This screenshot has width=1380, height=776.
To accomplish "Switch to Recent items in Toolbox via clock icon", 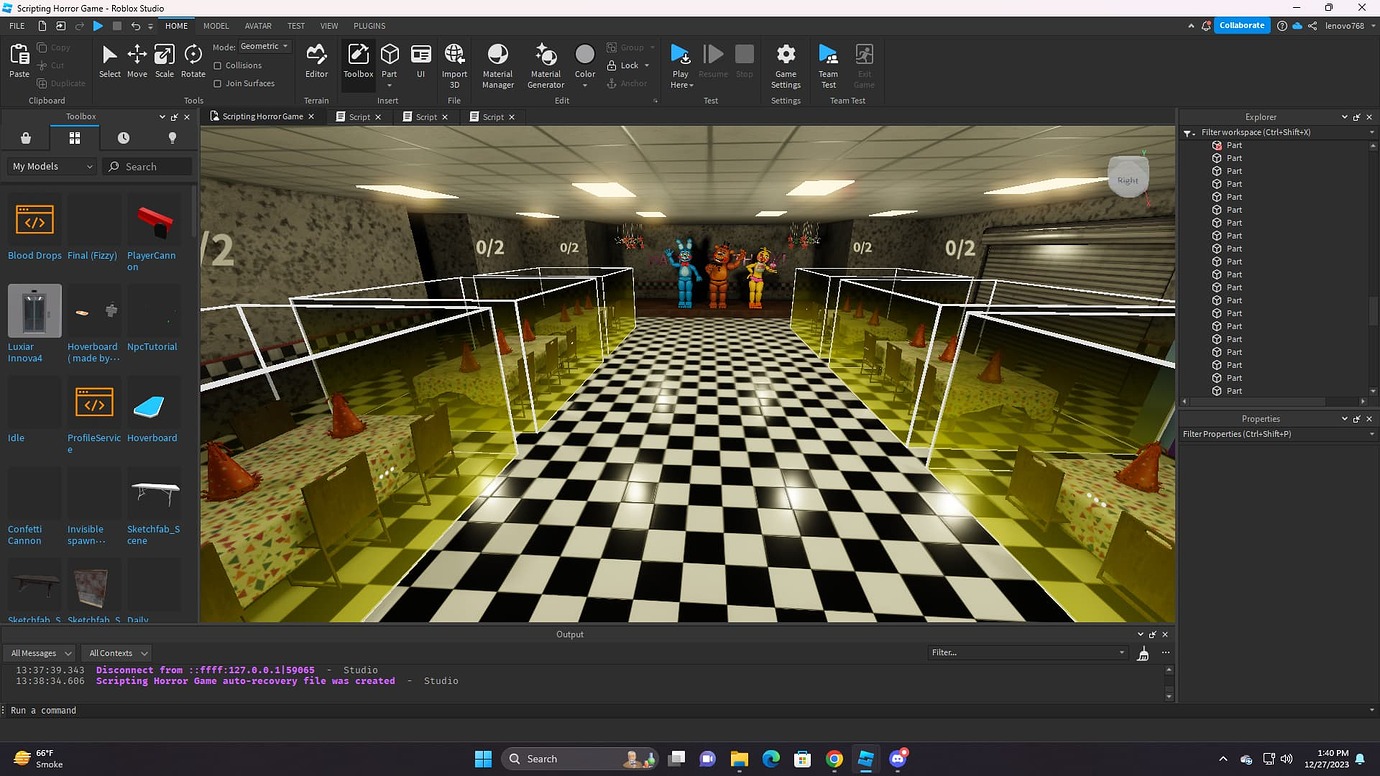I will (x=123, y=137).
